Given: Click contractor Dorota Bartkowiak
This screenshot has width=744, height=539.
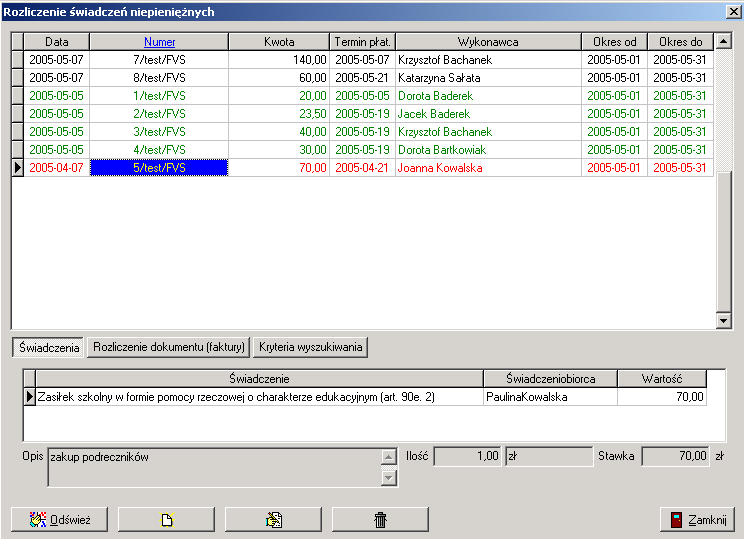Looking at the screenshot, I should tap(442, 150).
